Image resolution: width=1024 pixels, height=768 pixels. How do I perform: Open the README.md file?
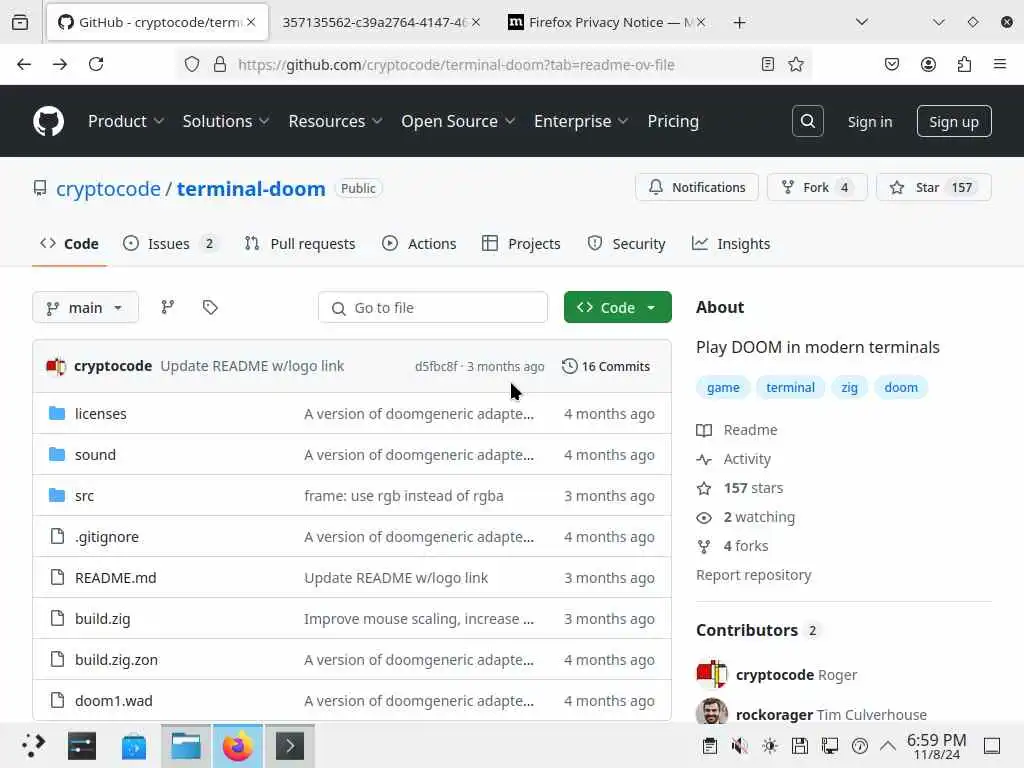click(x=116, y=578)
